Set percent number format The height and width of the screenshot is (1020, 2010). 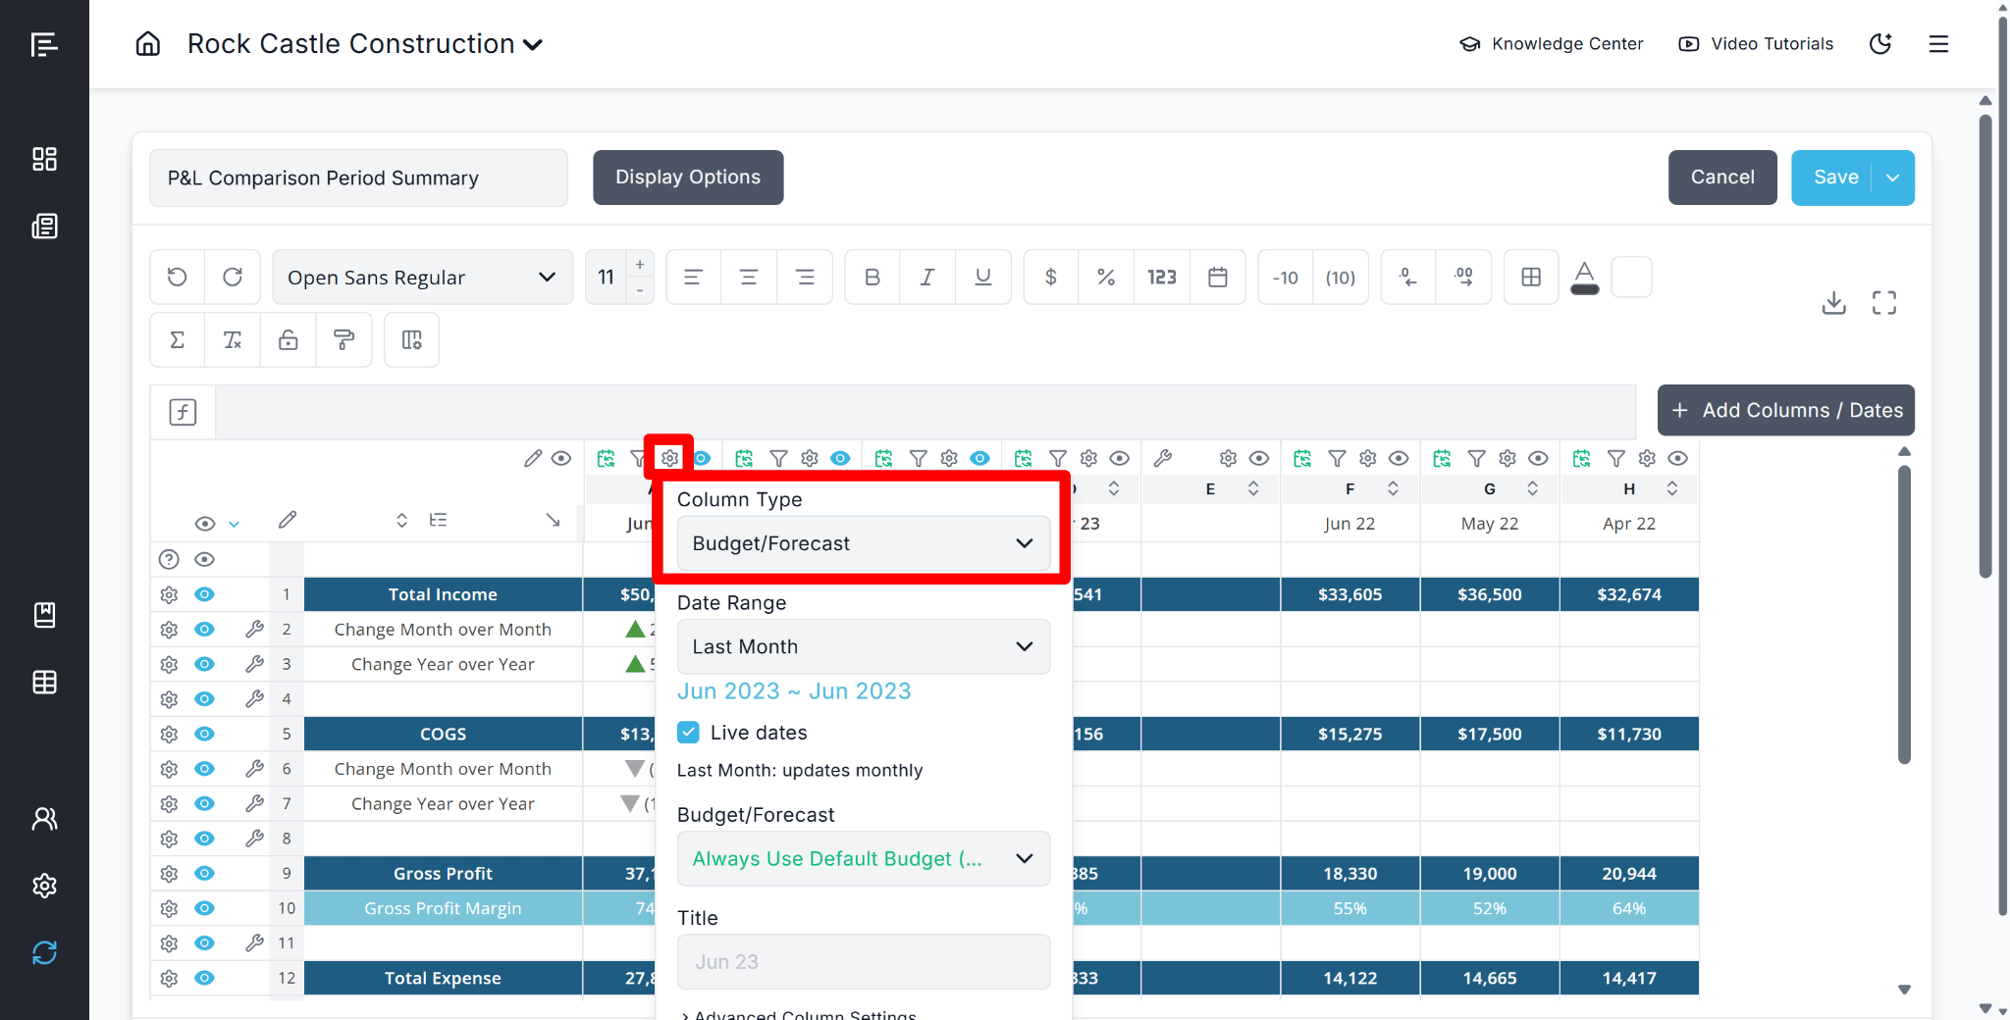(1106, 277)
